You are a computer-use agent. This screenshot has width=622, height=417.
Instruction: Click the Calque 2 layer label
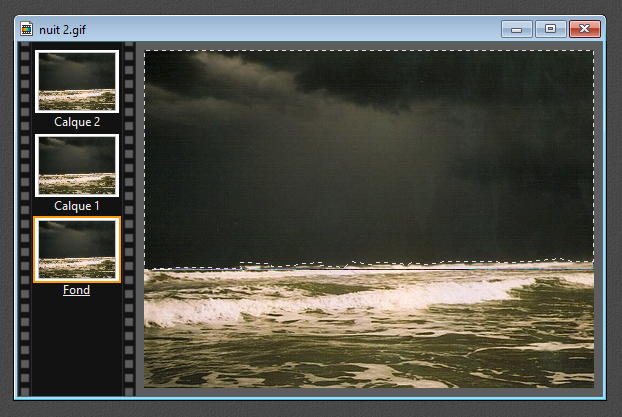[77, 123]
